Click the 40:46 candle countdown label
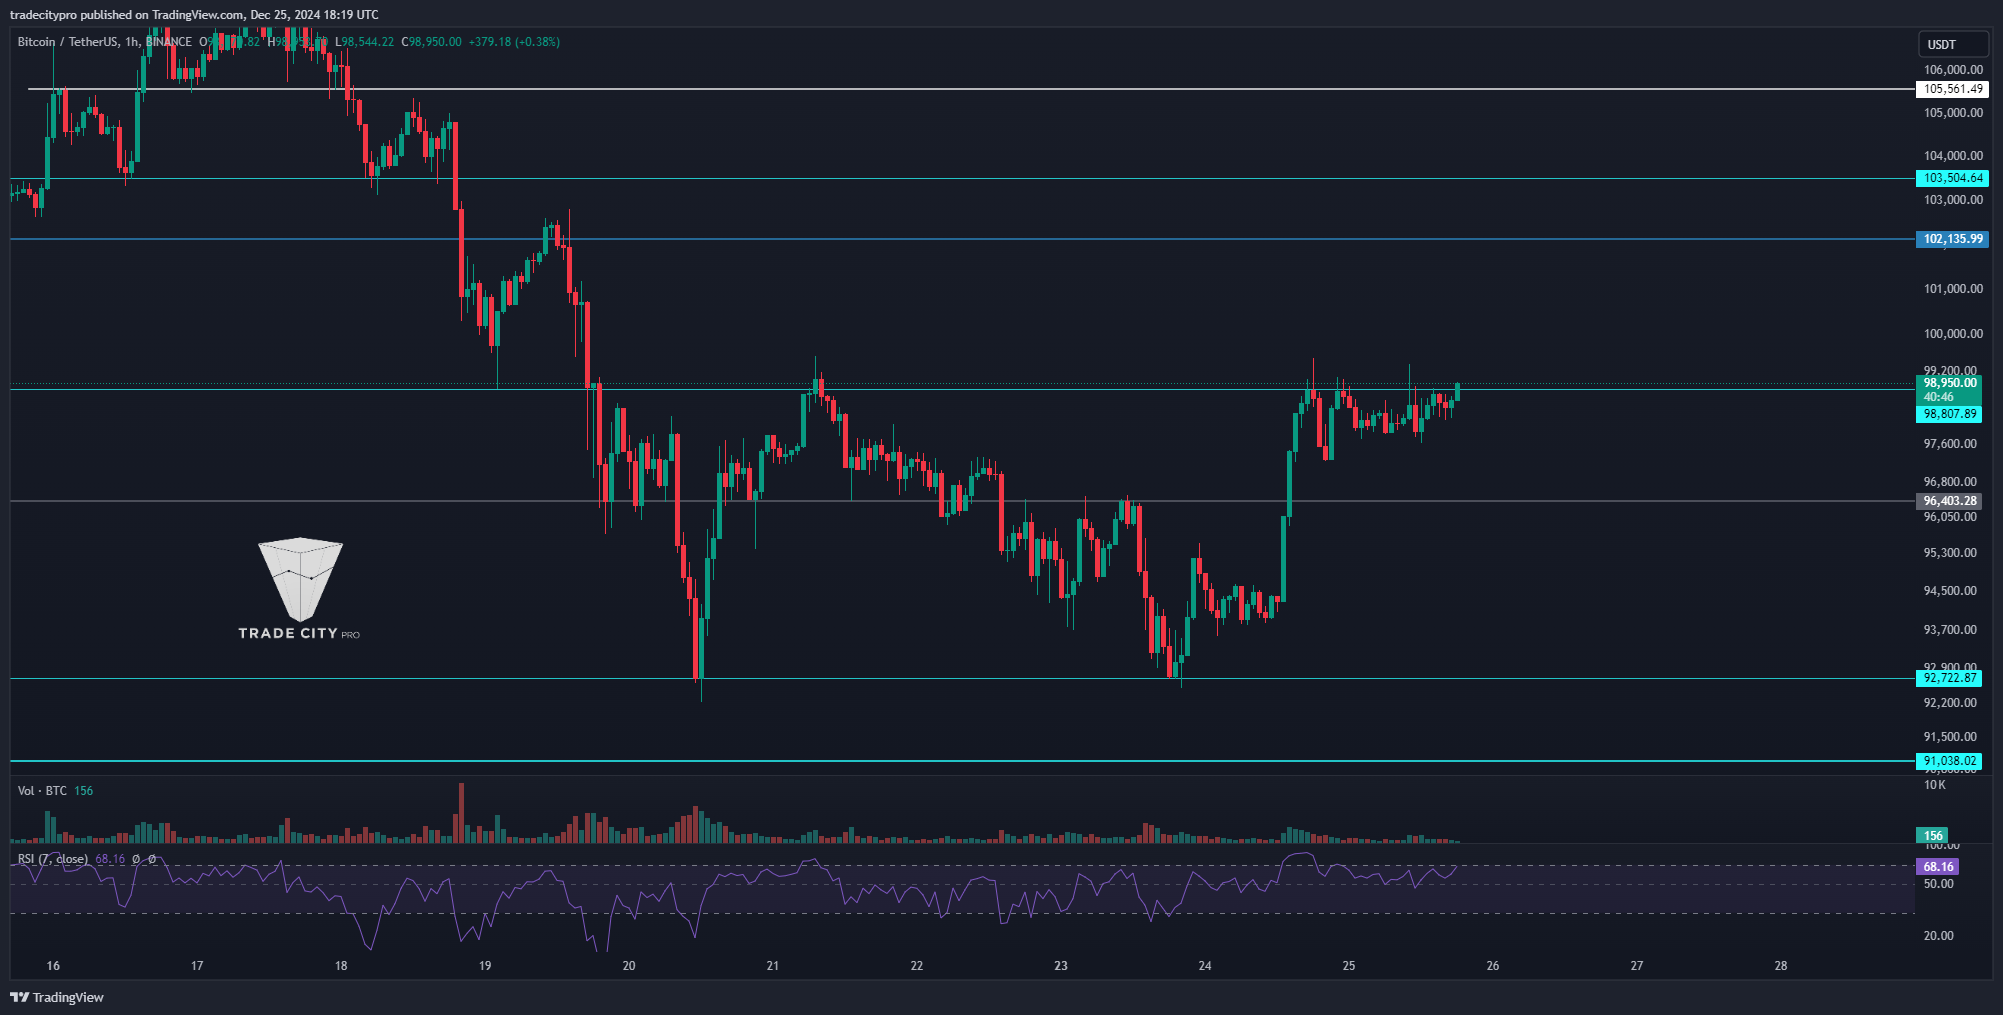 click(1938, 397)
